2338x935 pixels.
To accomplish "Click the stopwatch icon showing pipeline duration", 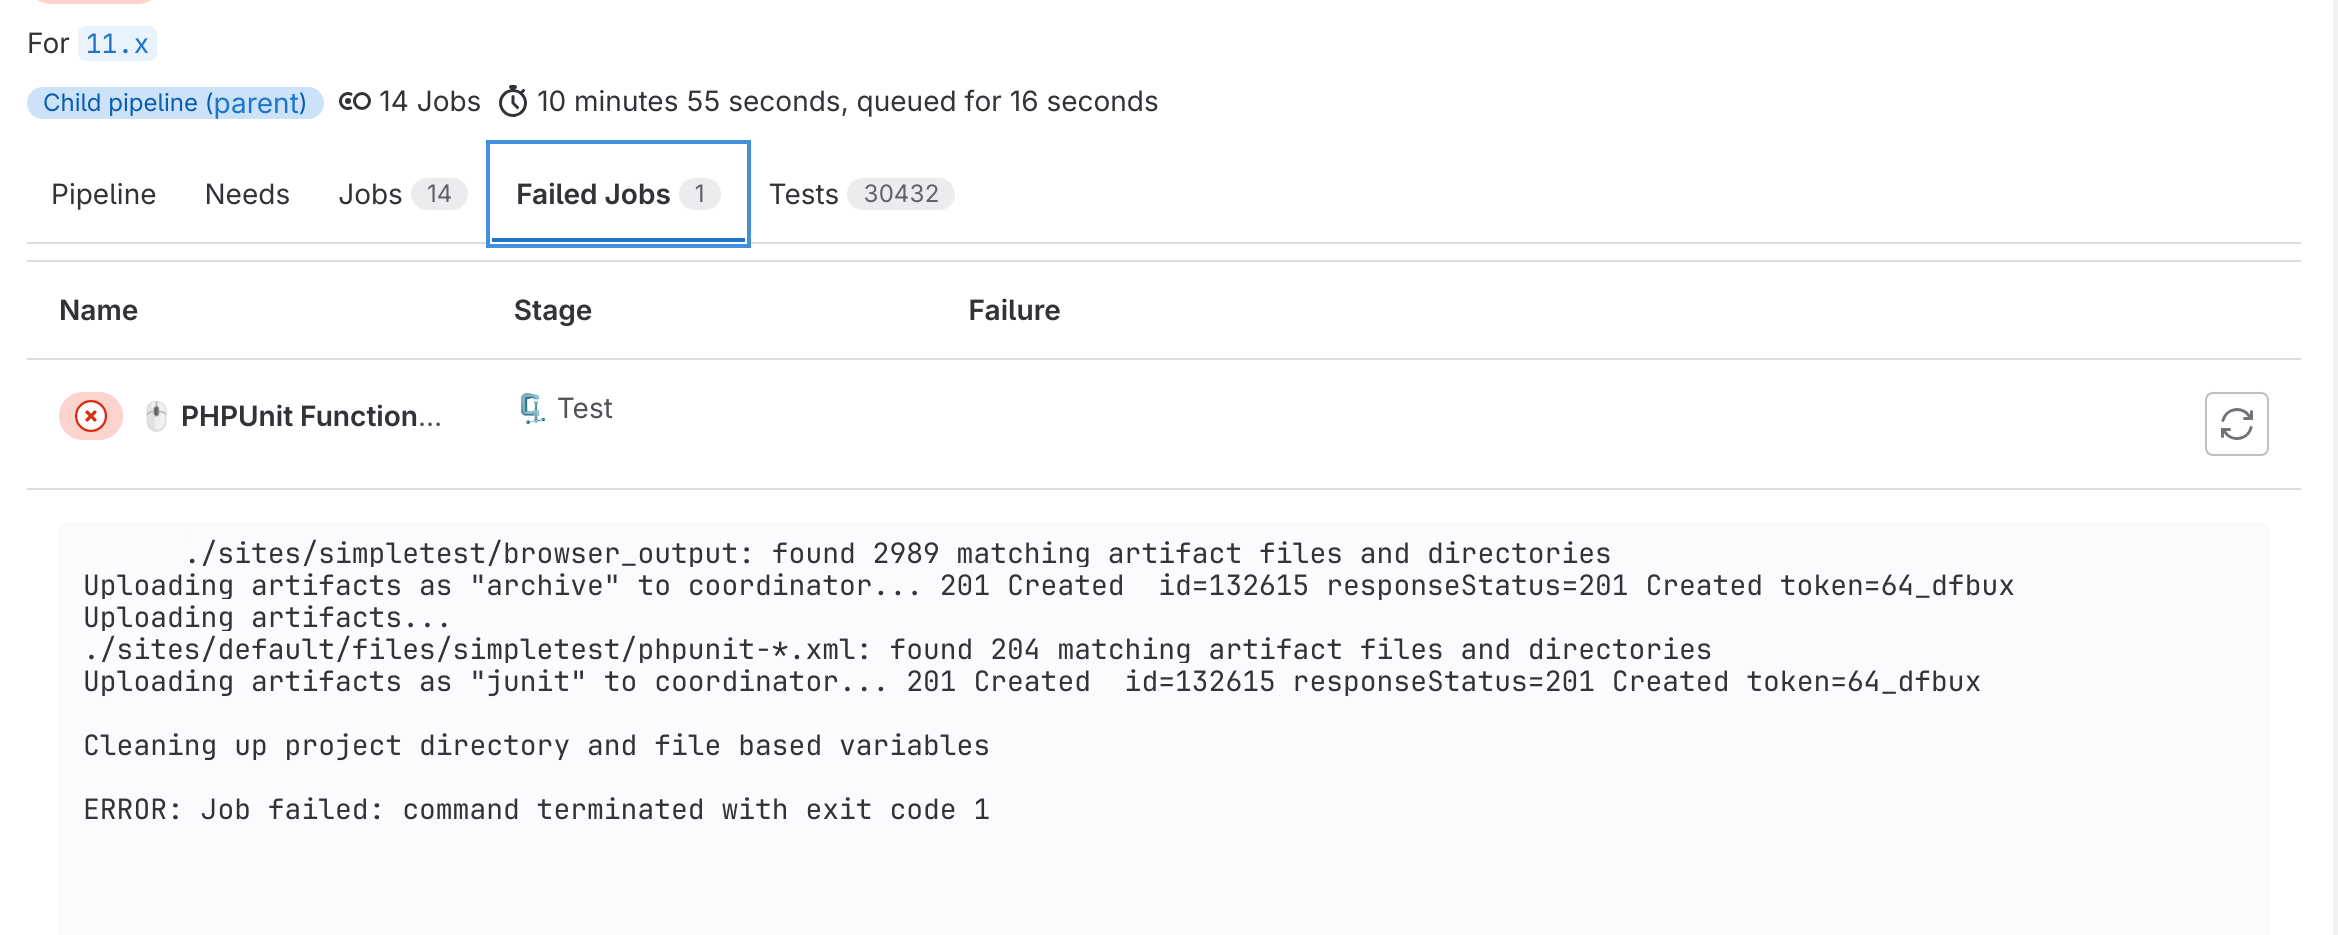I will 513,100.
